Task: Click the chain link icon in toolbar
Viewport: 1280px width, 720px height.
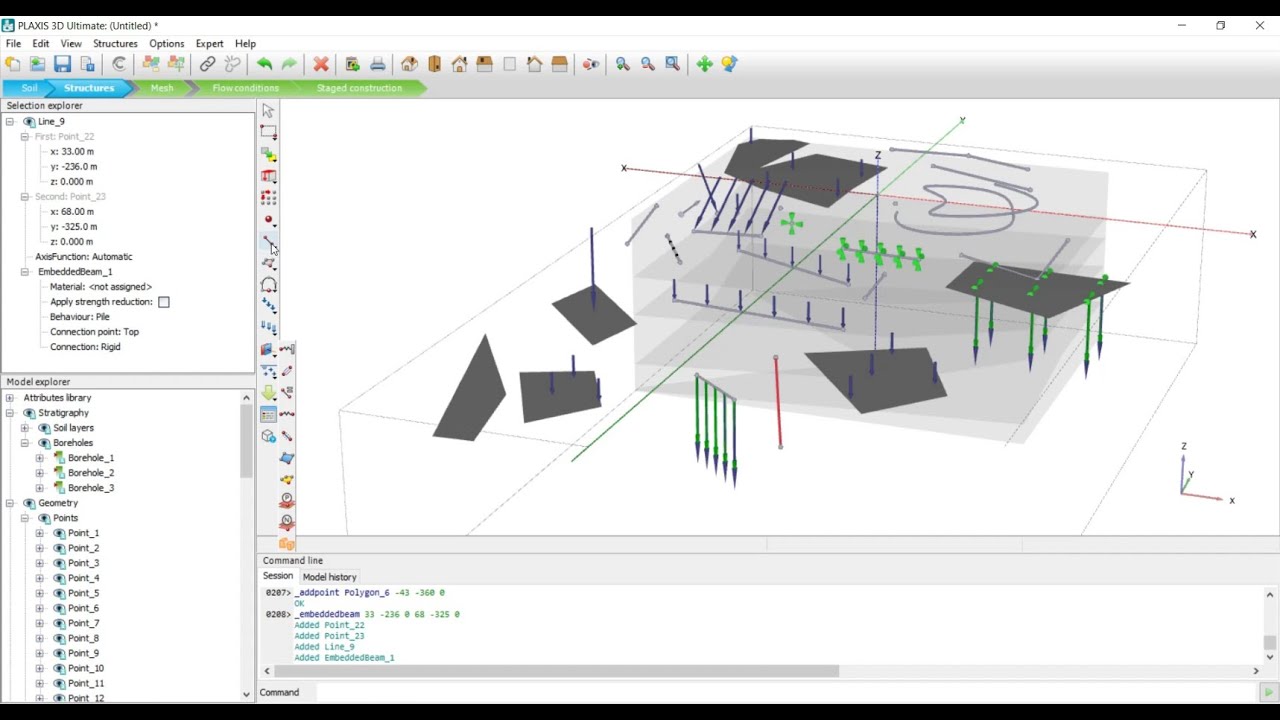Action: click(x=207, y=64)
